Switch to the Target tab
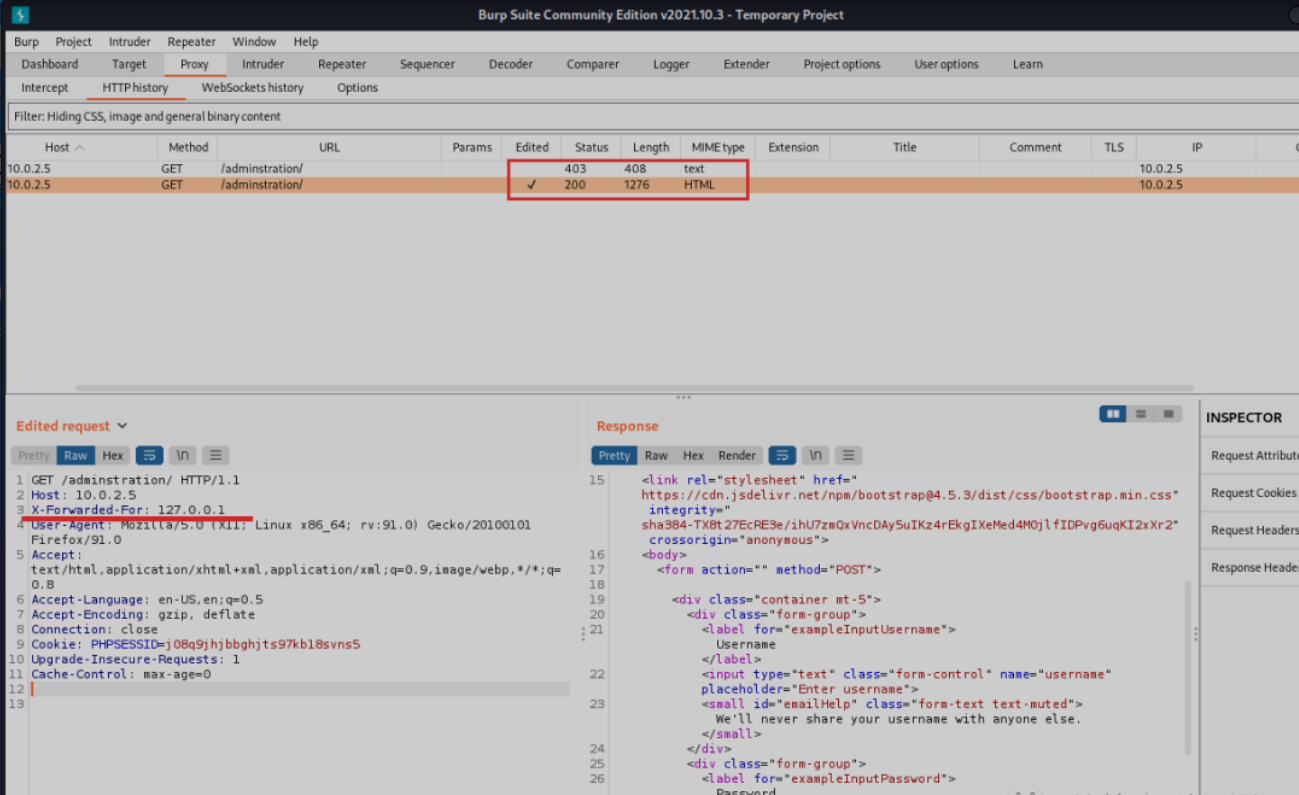 coord(129,64)
